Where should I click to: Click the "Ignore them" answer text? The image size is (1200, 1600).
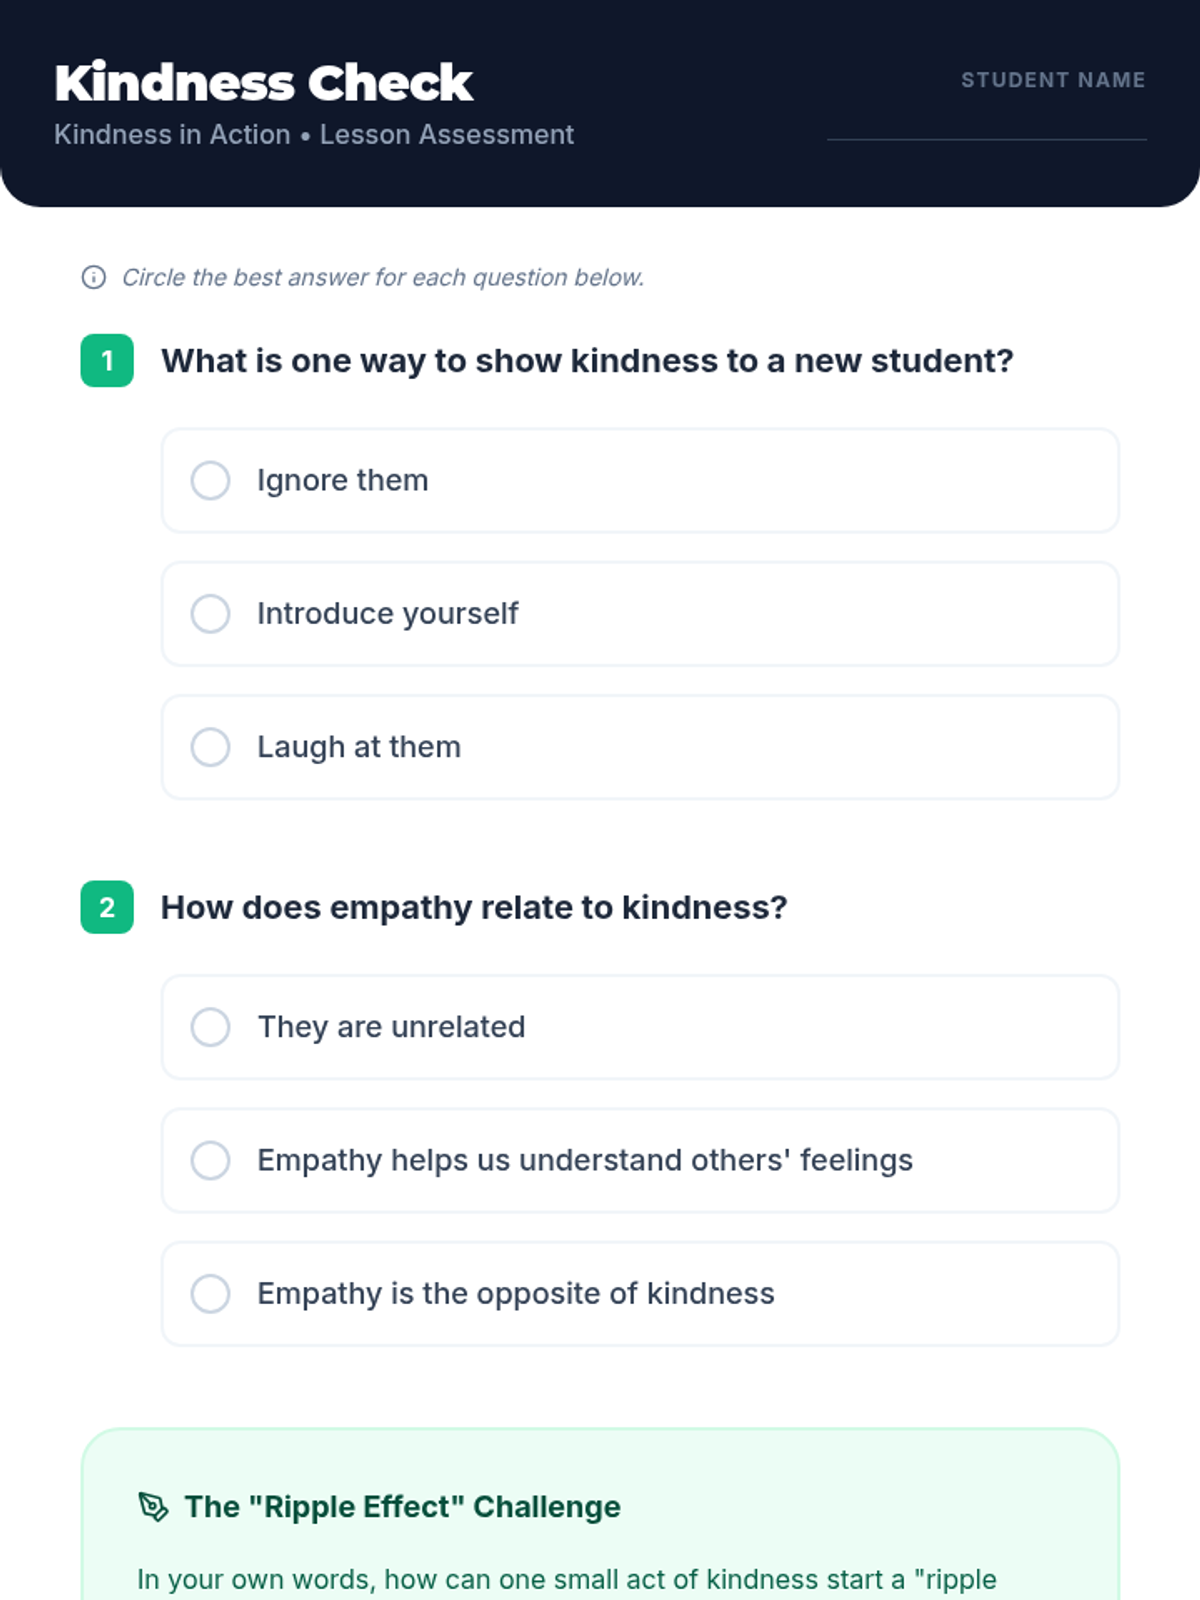coord(342,480)
